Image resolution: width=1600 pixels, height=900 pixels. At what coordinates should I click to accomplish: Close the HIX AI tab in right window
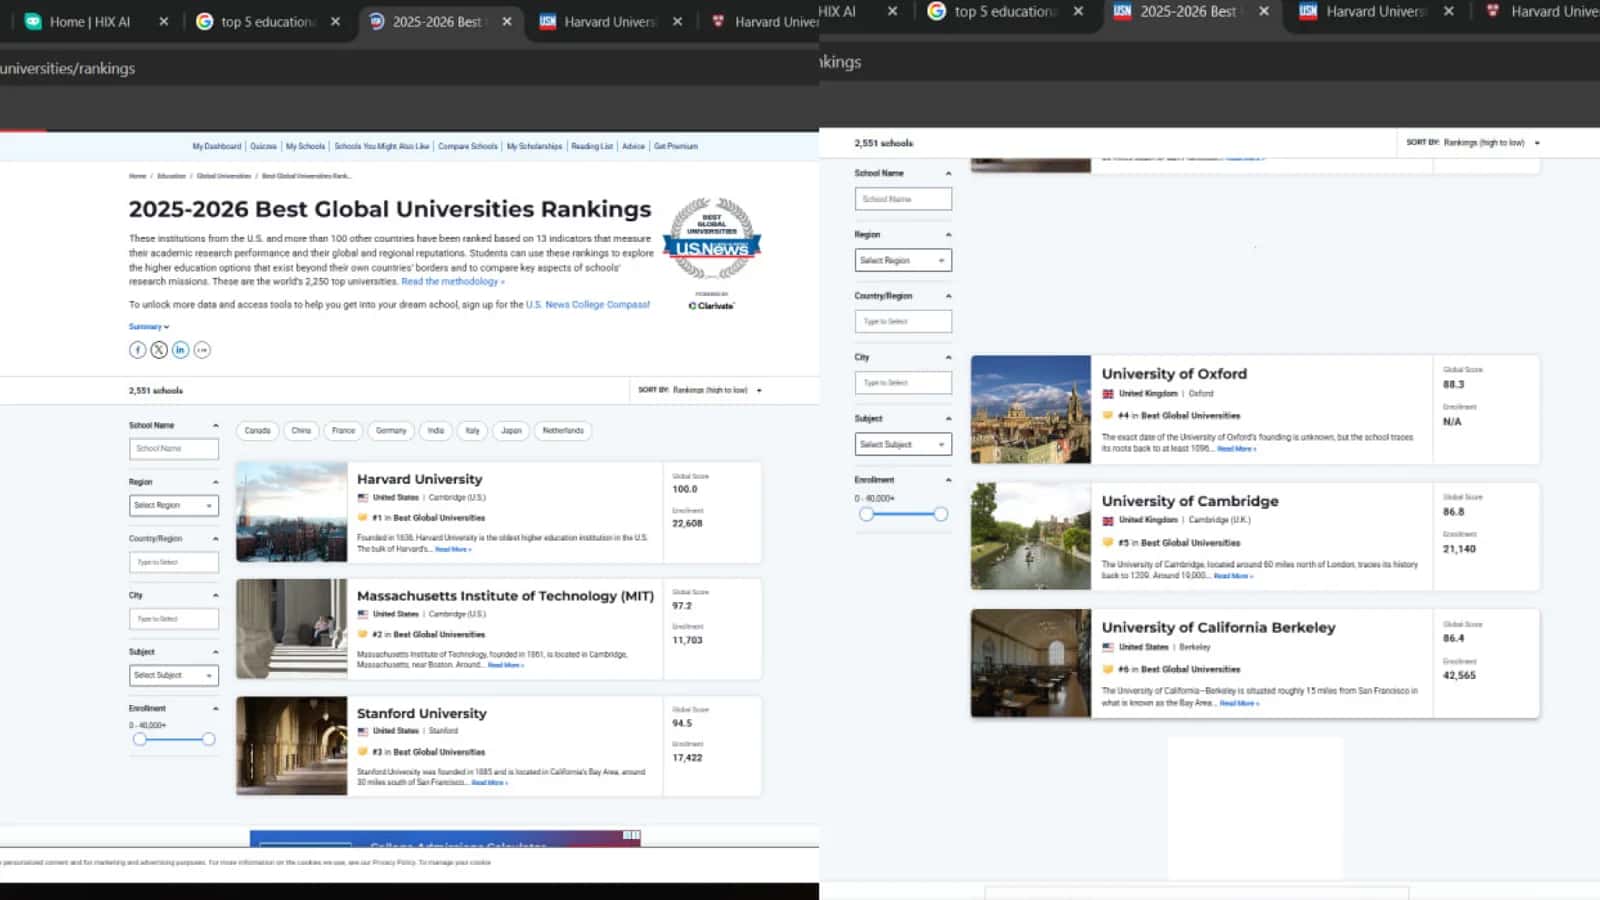click(892, 11)
